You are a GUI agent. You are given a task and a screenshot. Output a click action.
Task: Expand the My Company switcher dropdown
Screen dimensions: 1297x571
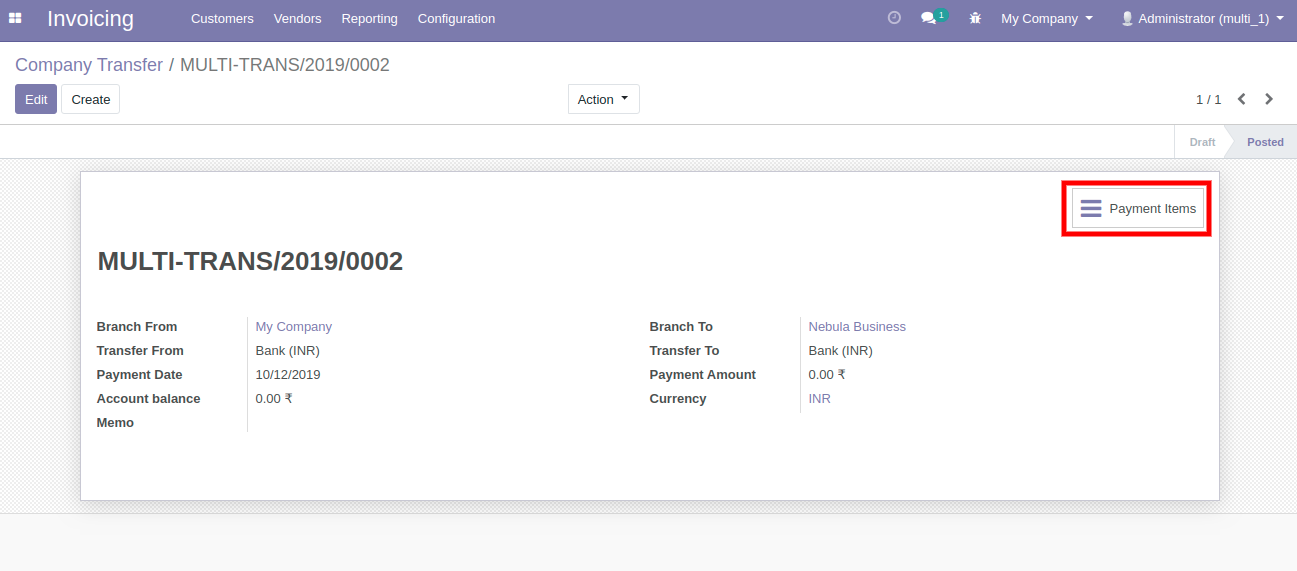[x=1046, y=18]
